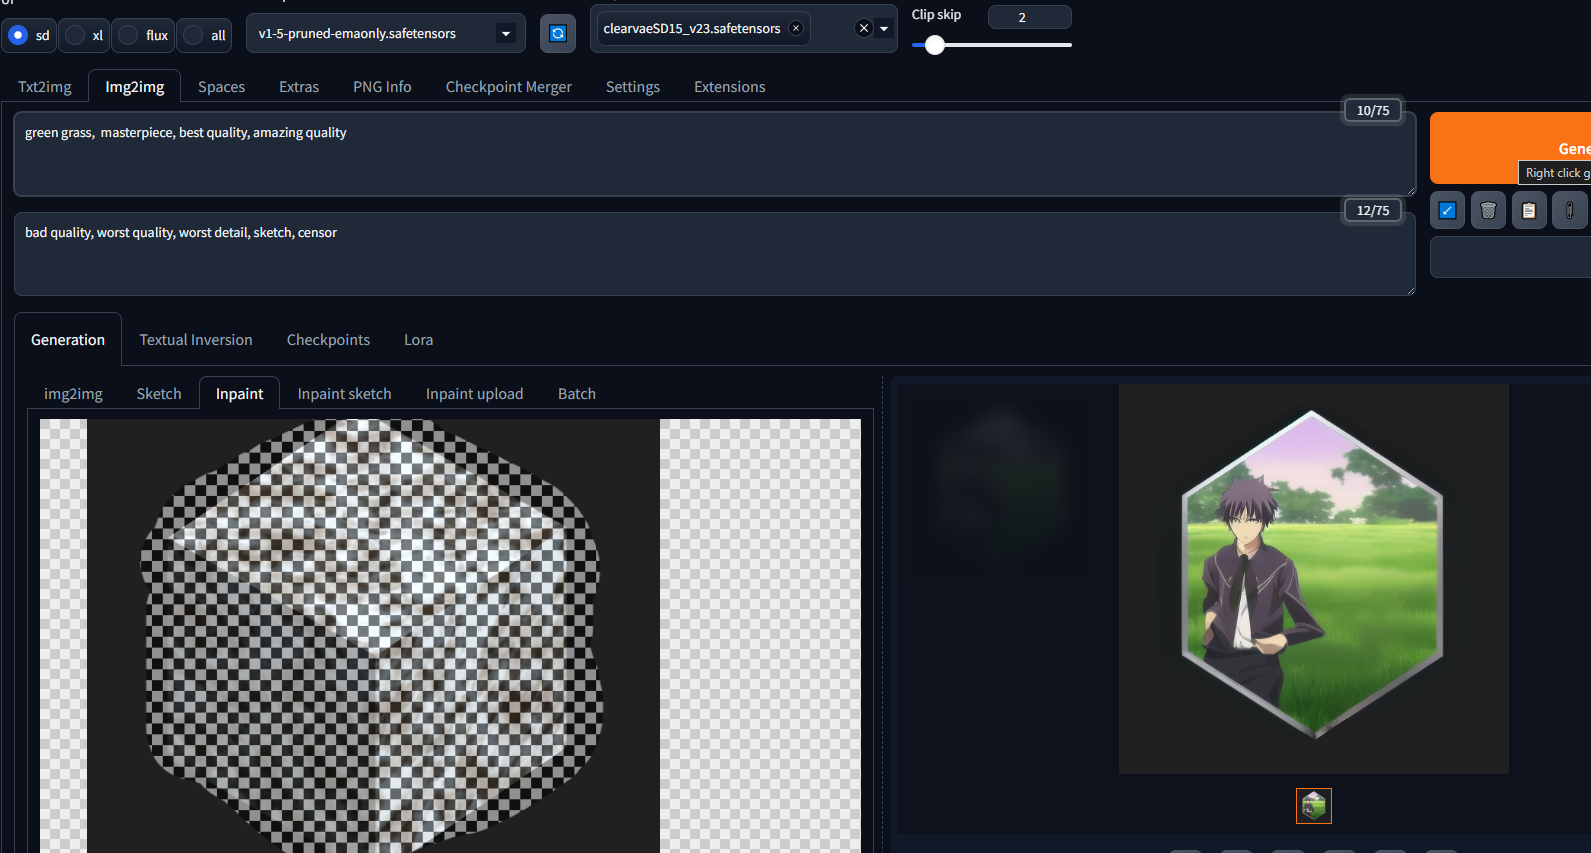Switch to the Batch sub-tab
This screenshot has width=1591, height=853.
577,394
